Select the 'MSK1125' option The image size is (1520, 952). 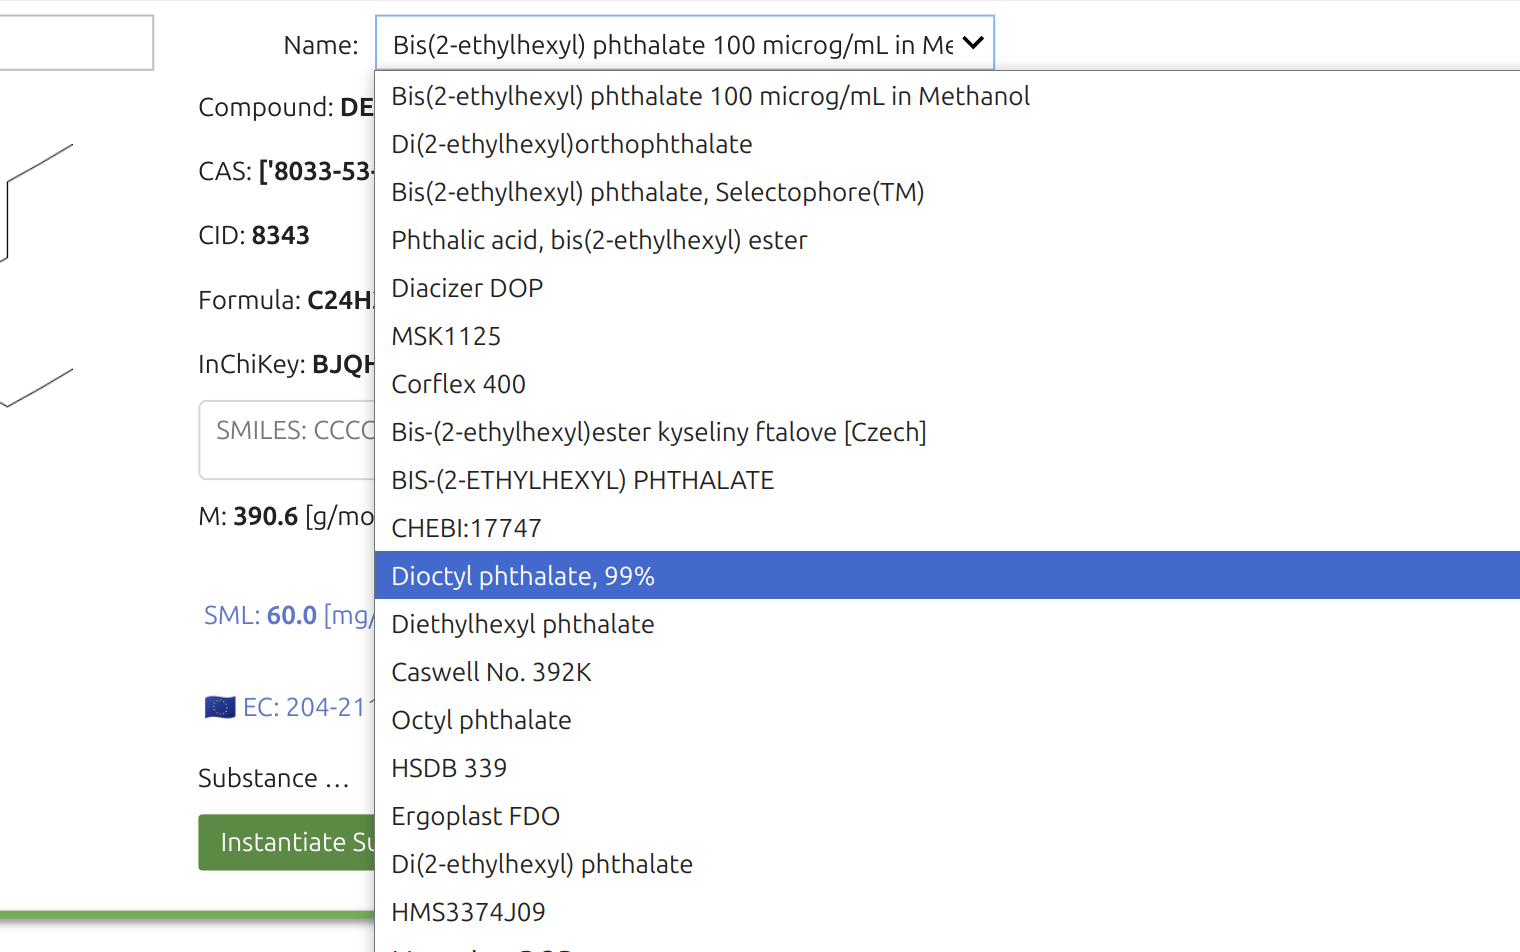[947, 336]
